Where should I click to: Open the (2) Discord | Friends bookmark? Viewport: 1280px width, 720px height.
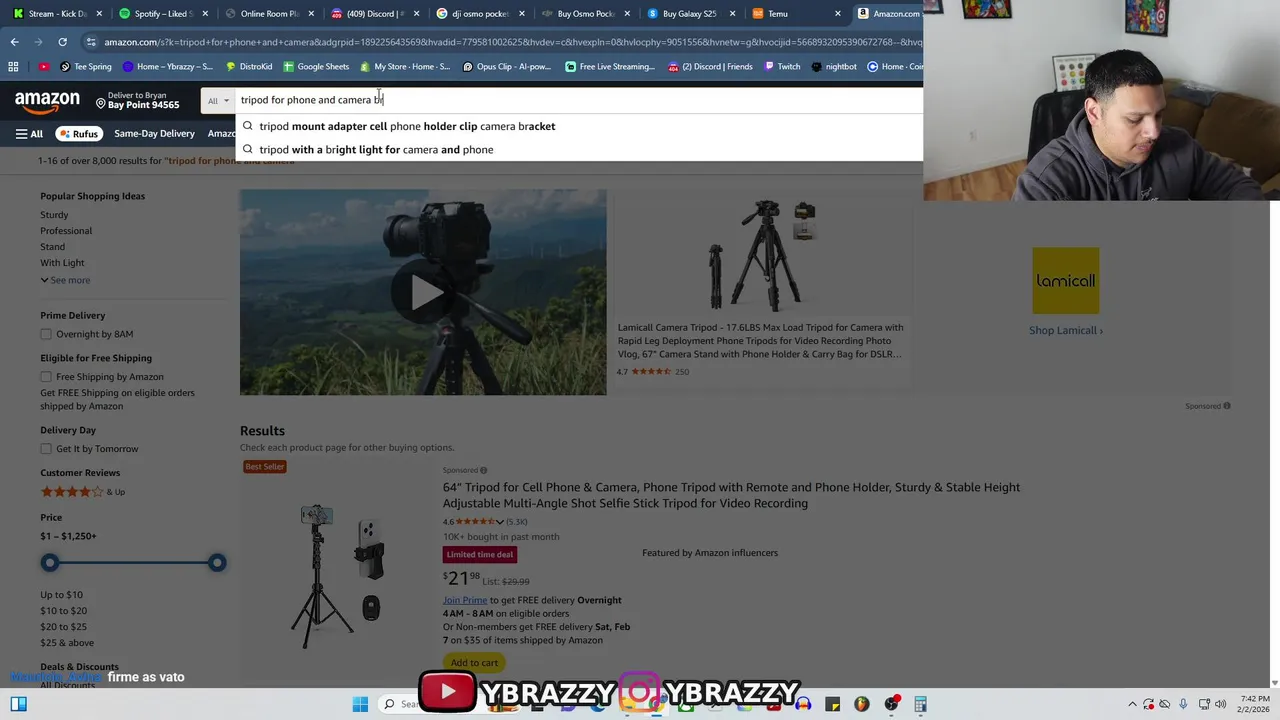(x=710, y=67)
